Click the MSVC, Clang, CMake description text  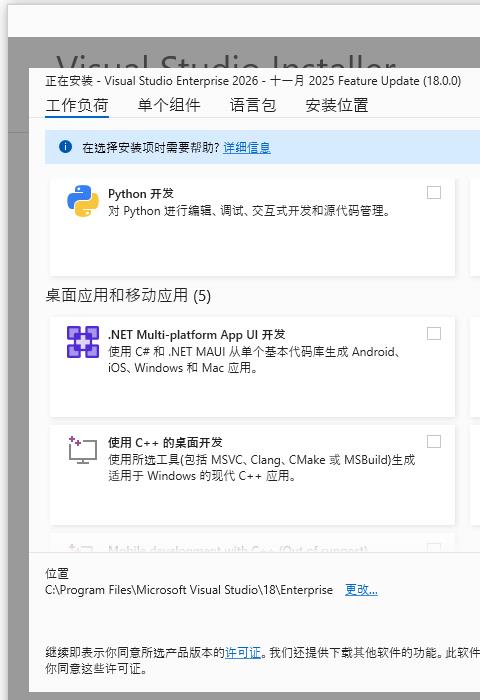tap(262, 467)
